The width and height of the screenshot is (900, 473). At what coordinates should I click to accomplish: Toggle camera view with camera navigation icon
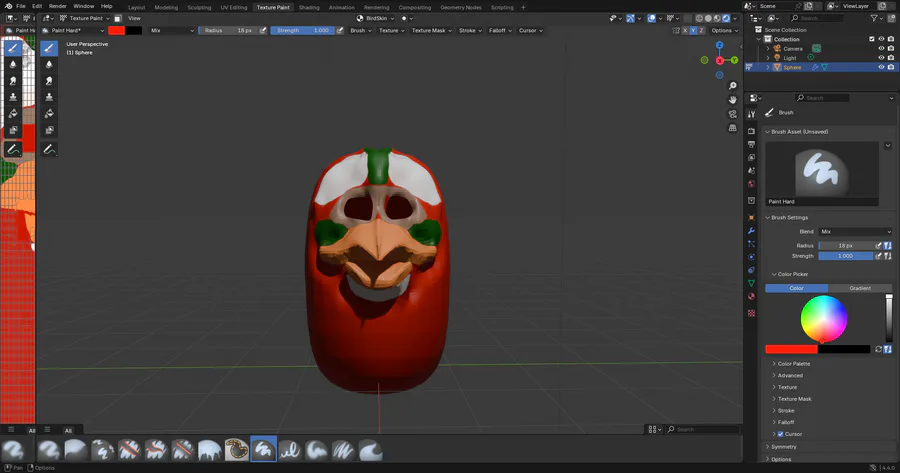point(732,114)
